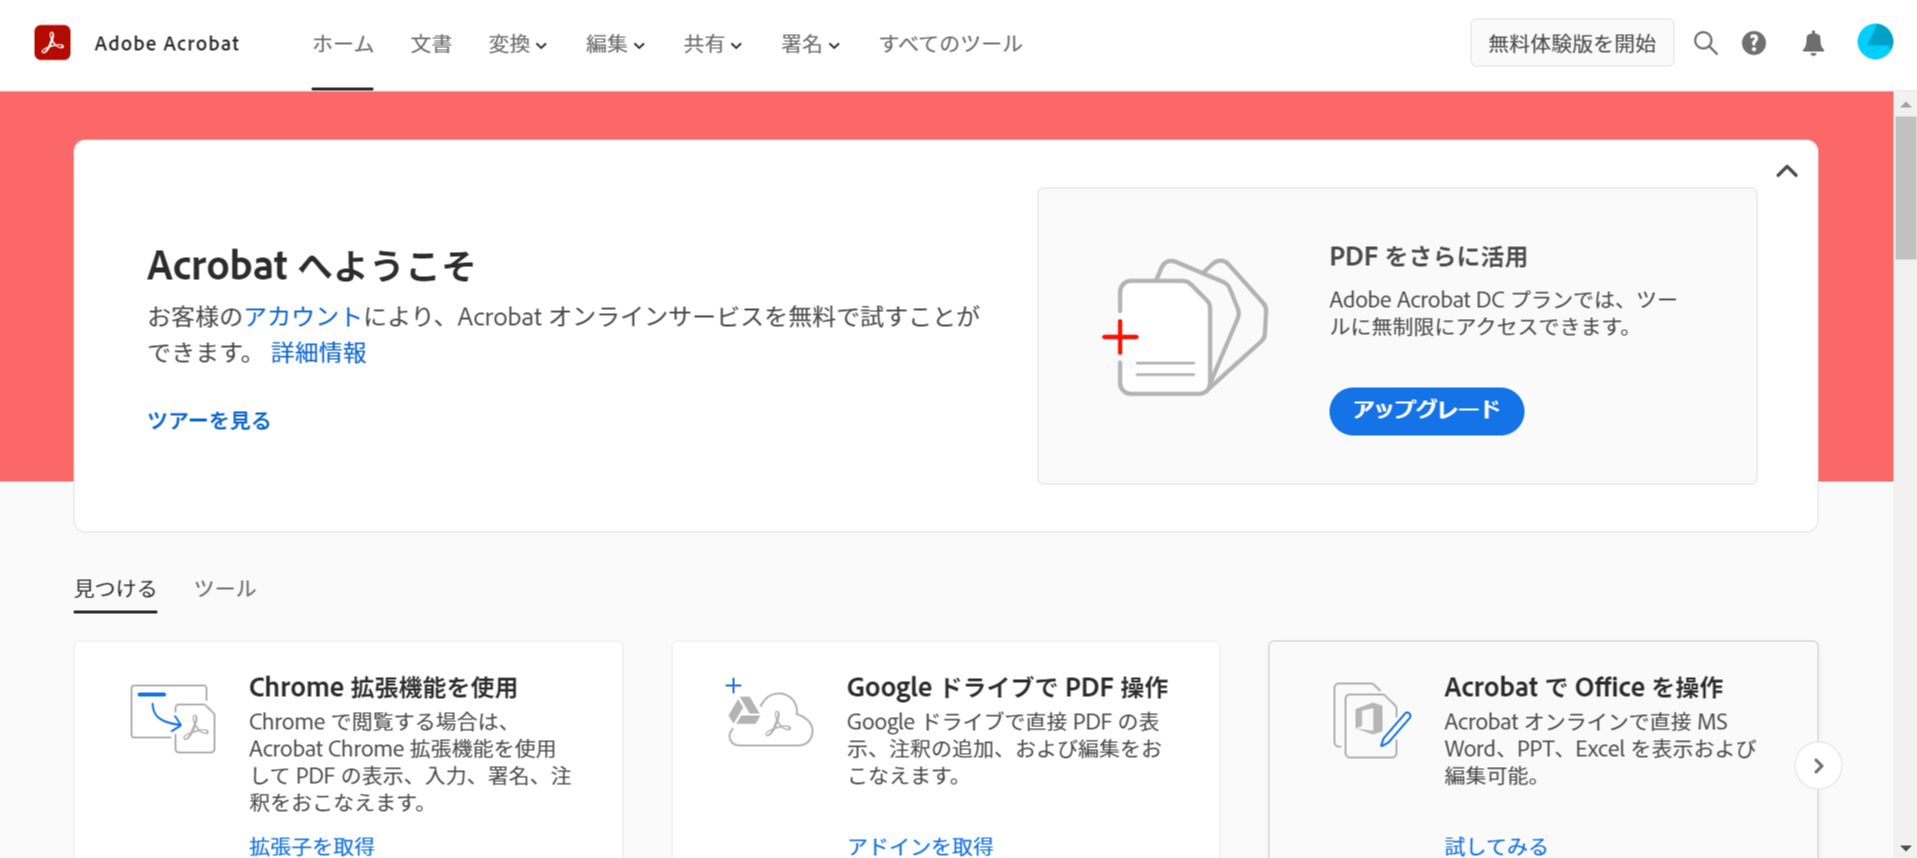Click the Adobe Acrobat logo icon

[52, 43]
